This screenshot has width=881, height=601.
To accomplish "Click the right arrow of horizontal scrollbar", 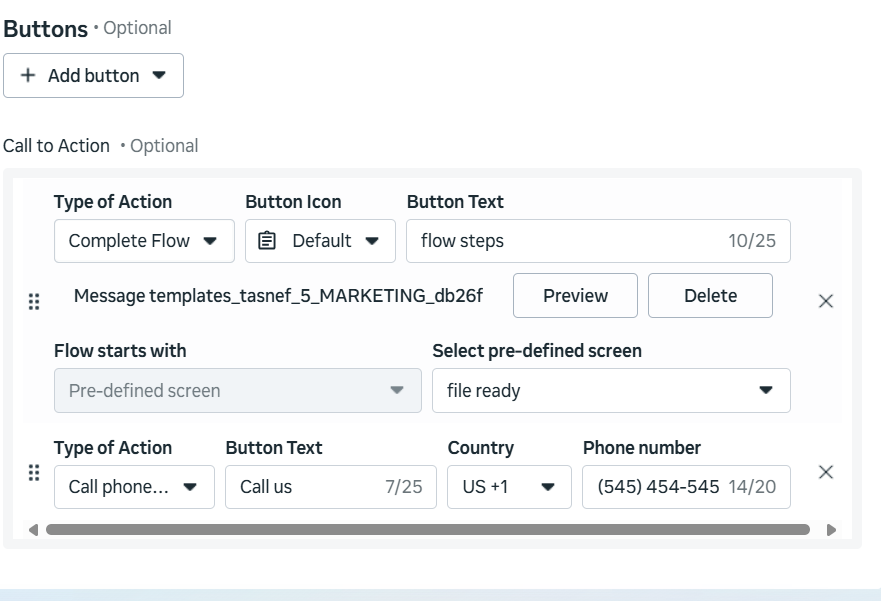I will pos(831,530).
